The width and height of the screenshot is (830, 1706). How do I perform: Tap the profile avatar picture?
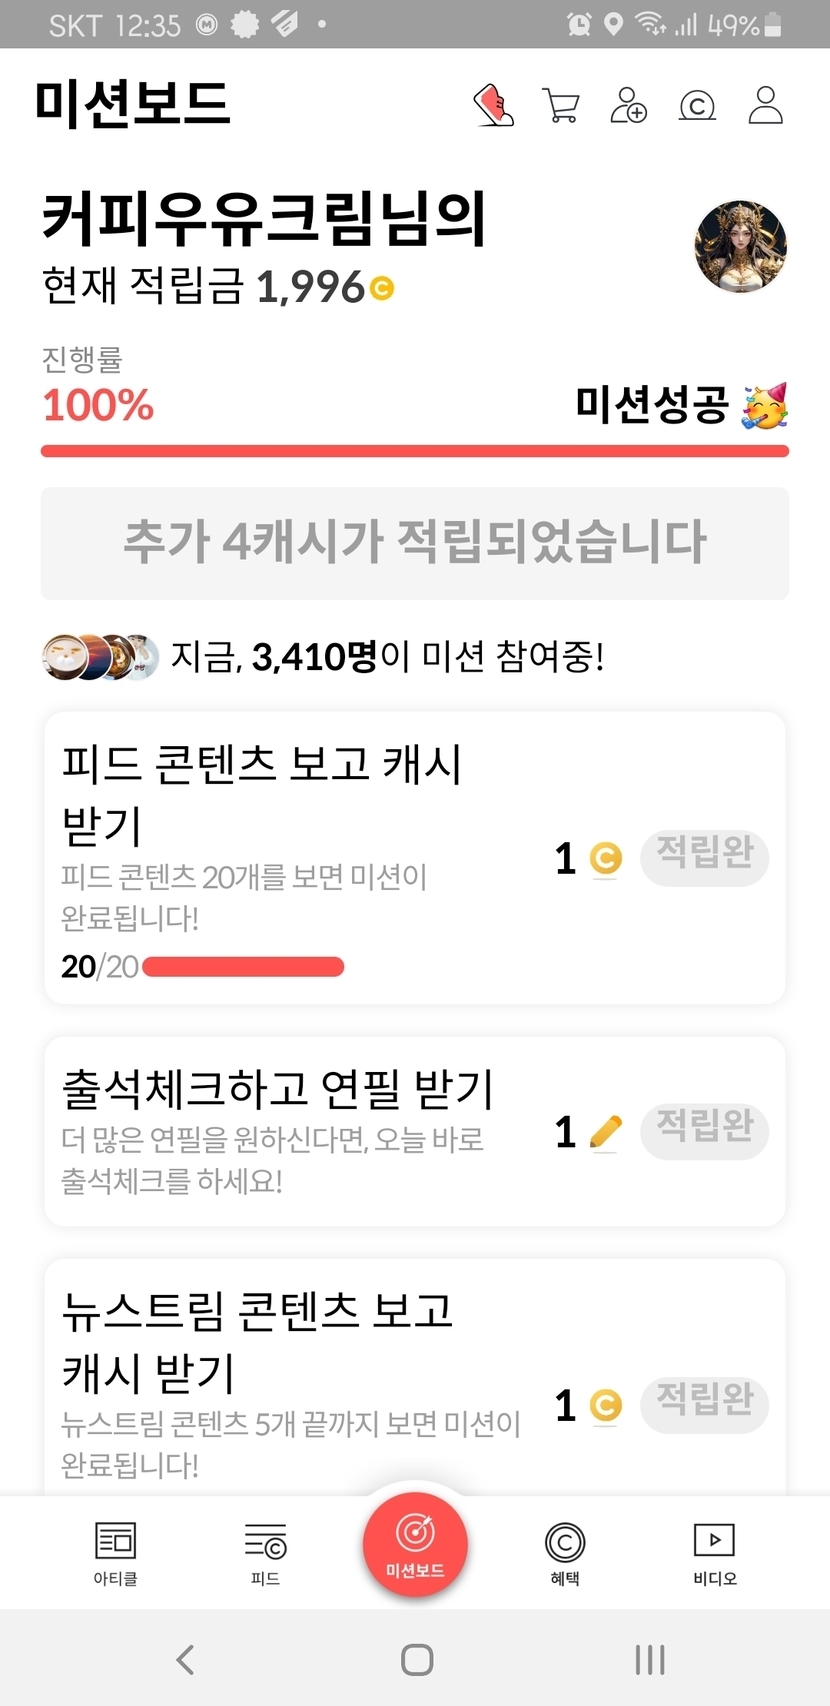pyautogui.click(x=740, y=246)
